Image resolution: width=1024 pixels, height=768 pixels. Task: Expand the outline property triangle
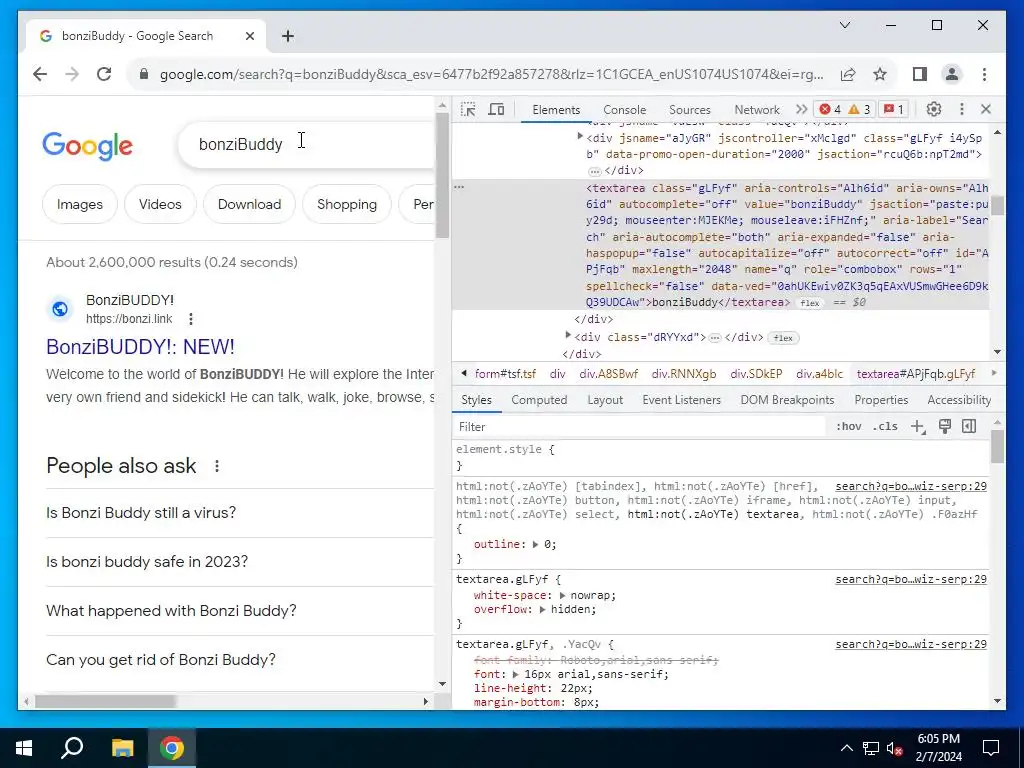click(x=536, y=545)
